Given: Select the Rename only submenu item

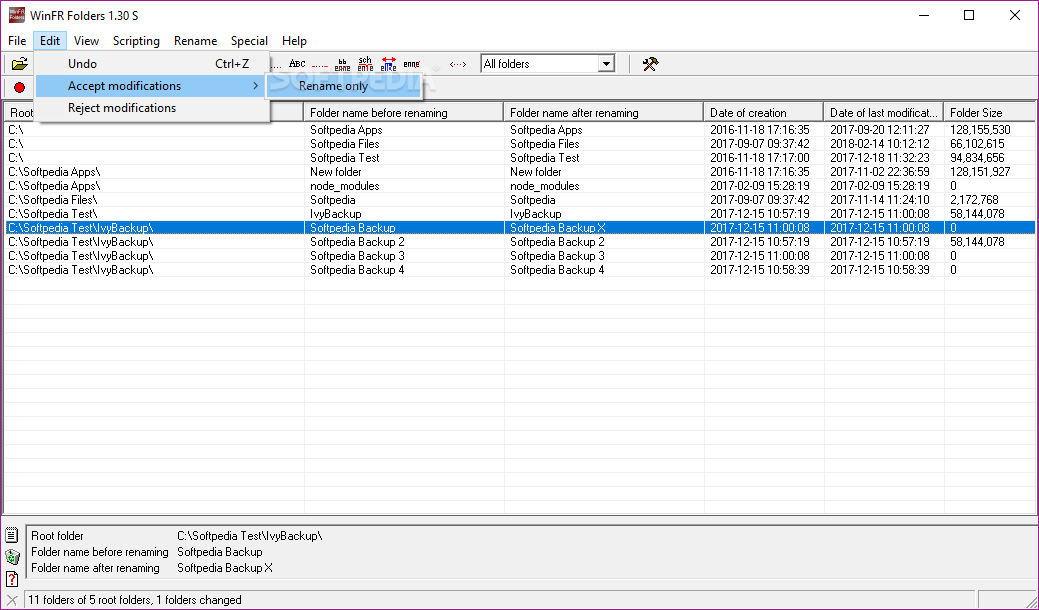Looking at the screenshot, I should click(x=344, y=86).
